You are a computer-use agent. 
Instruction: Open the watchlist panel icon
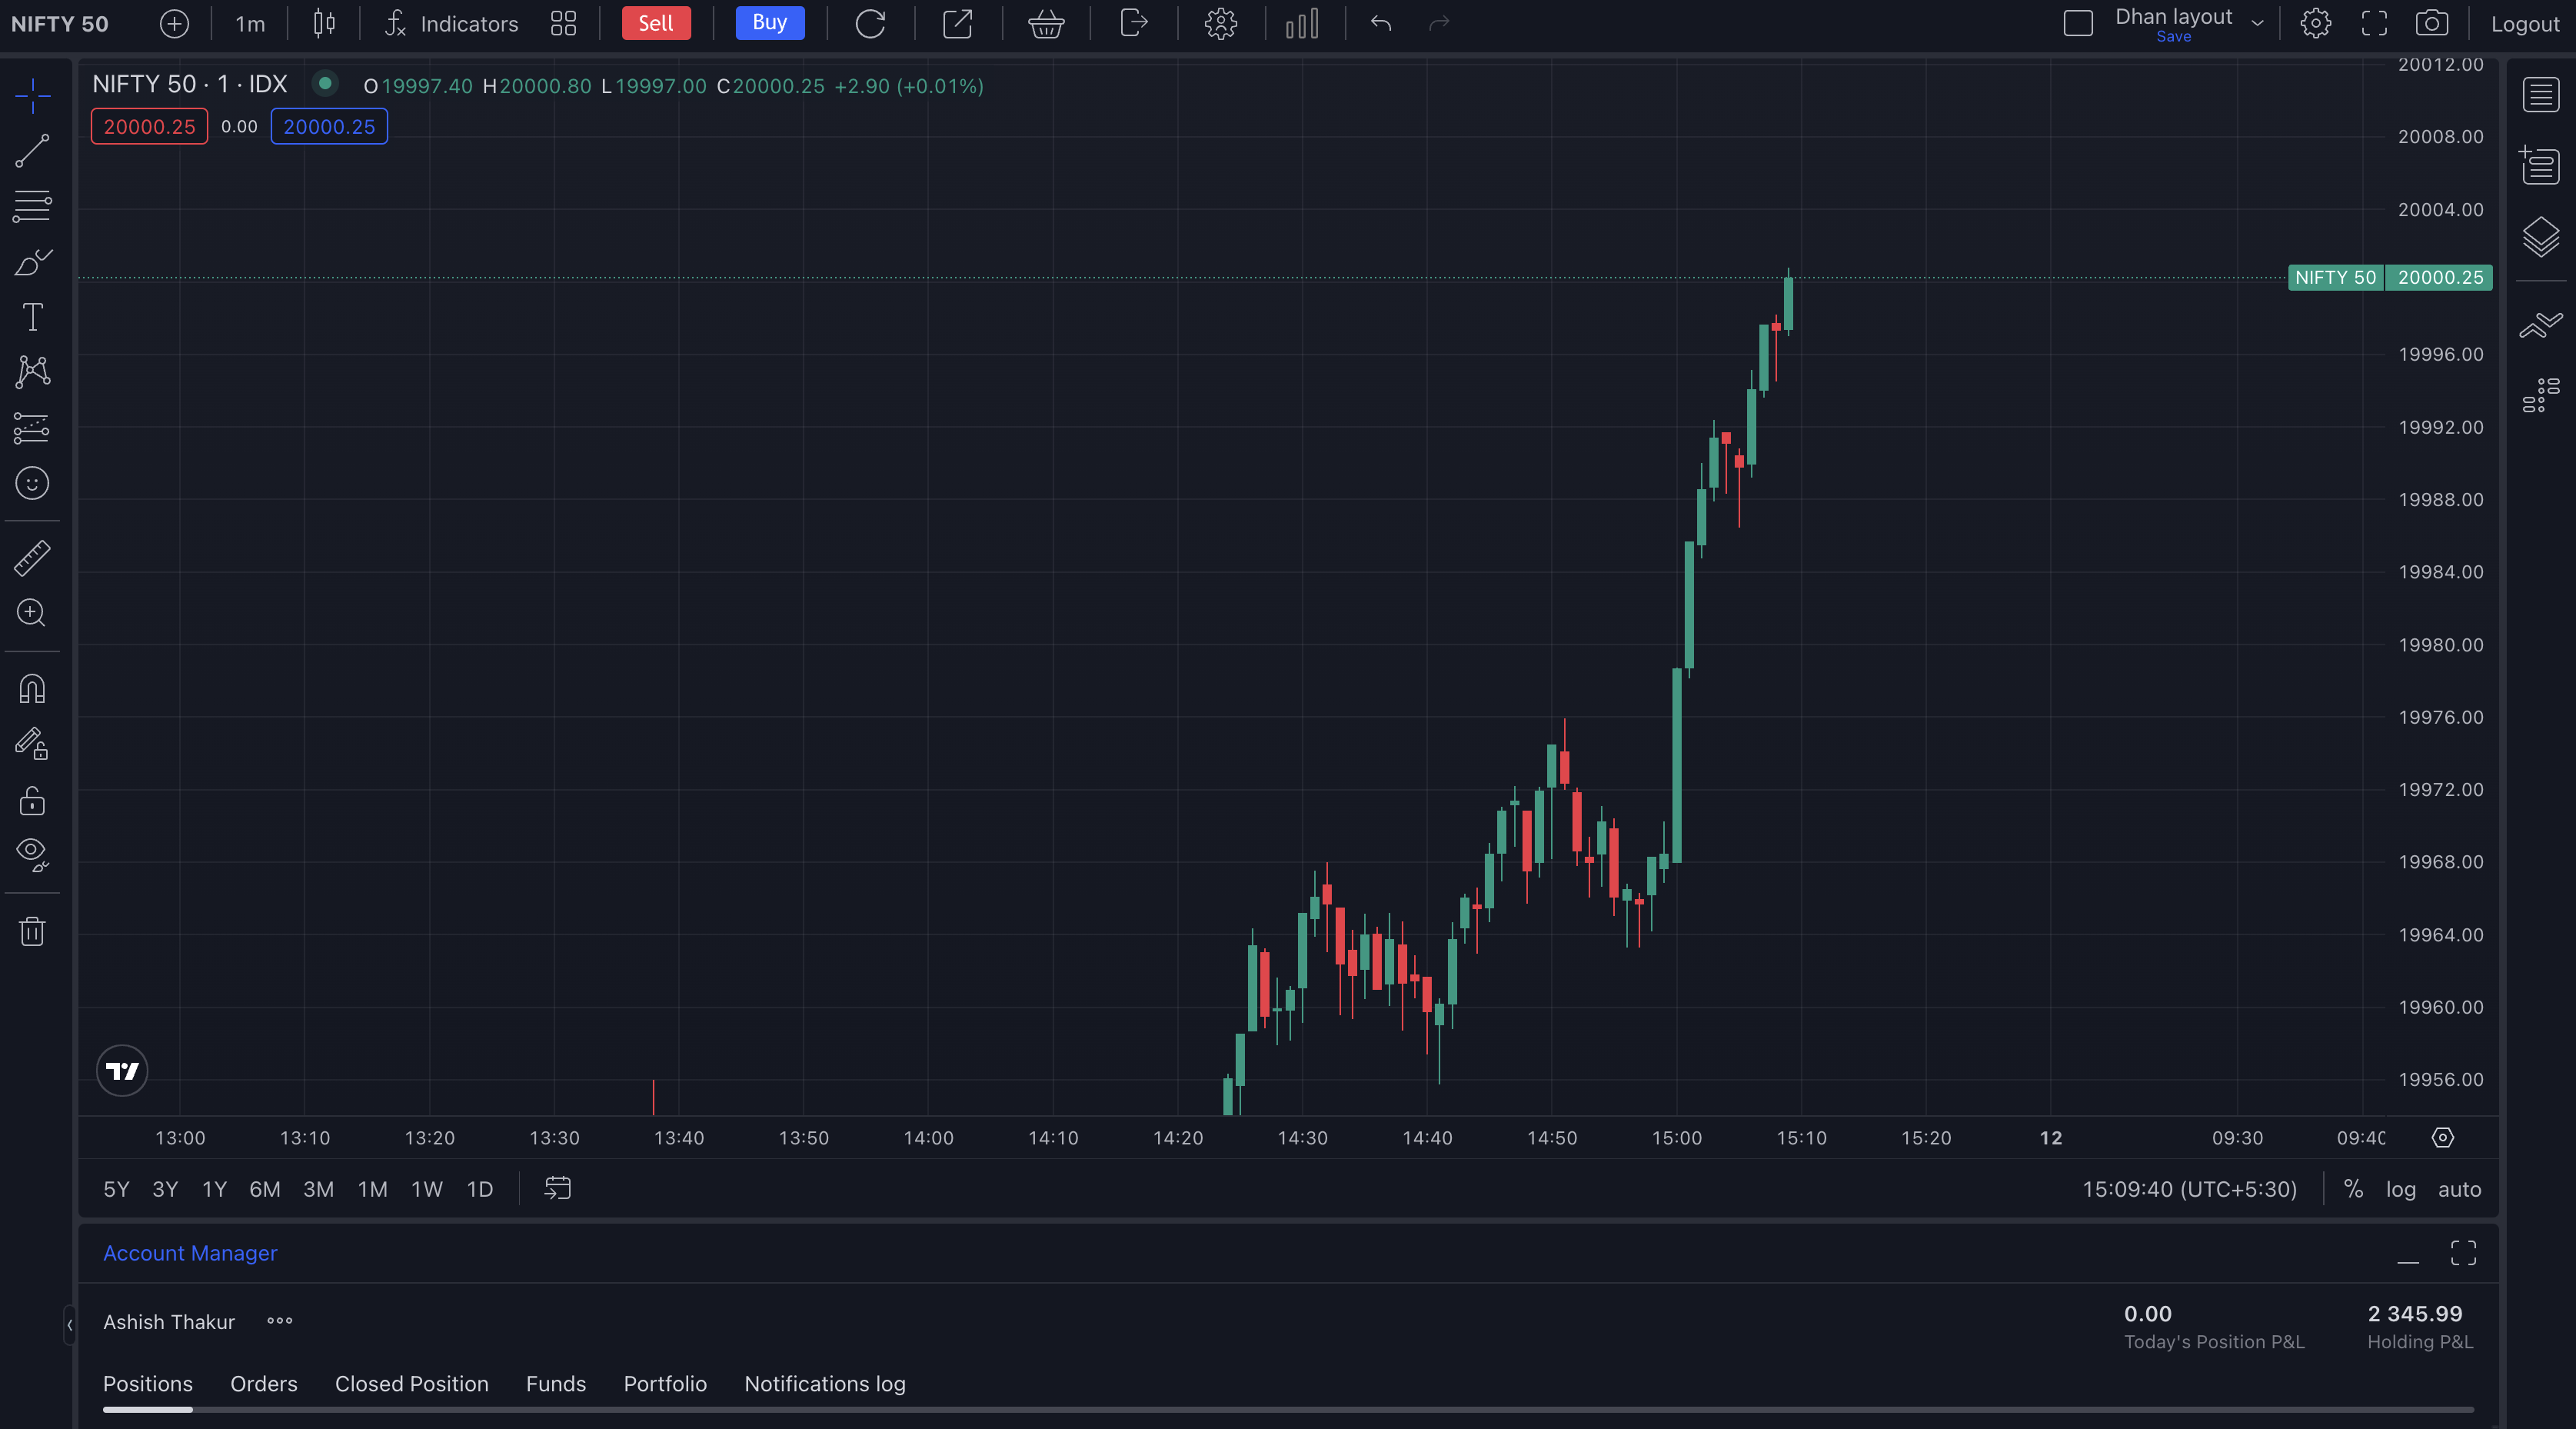pos(2541,96)
